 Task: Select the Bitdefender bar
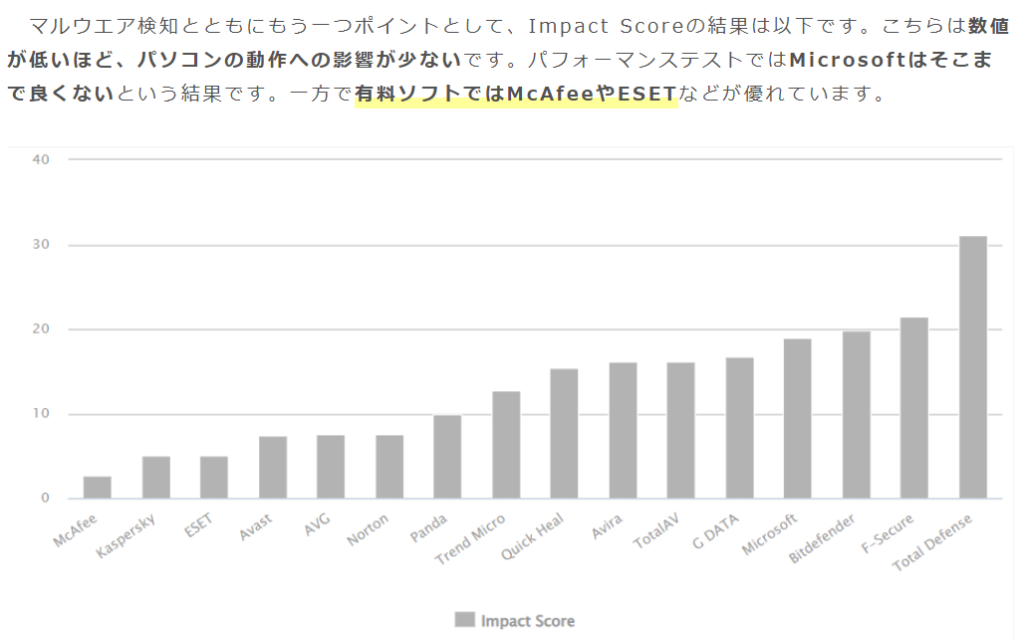click(x=856, y=415)
